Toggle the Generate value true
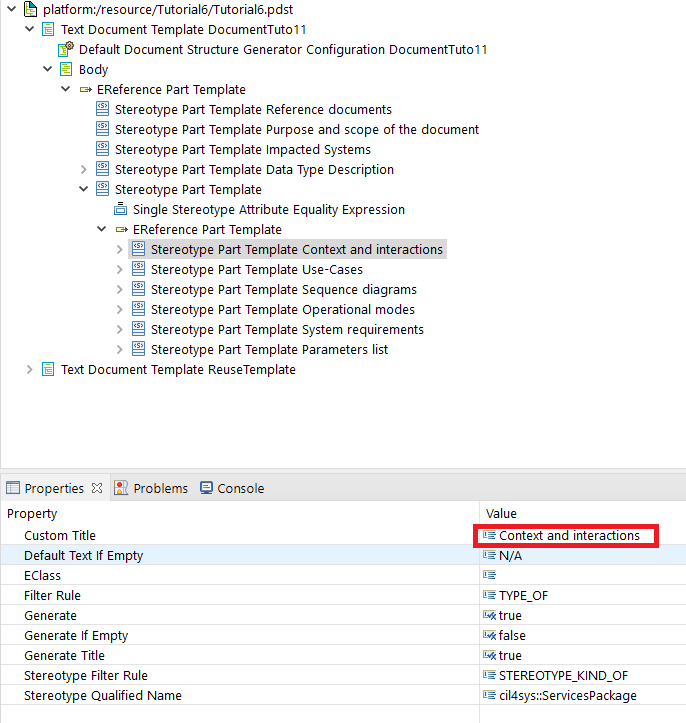Screen dimensions: 686x723 [x=510, y=616]
